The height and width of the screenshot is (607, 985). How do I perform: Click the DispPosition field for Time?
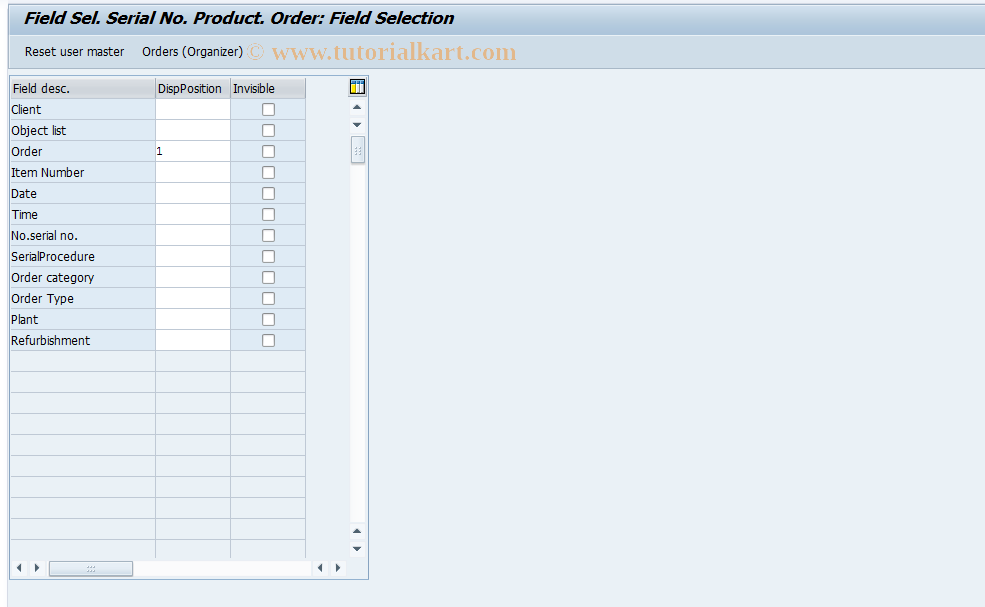point(193,215)
